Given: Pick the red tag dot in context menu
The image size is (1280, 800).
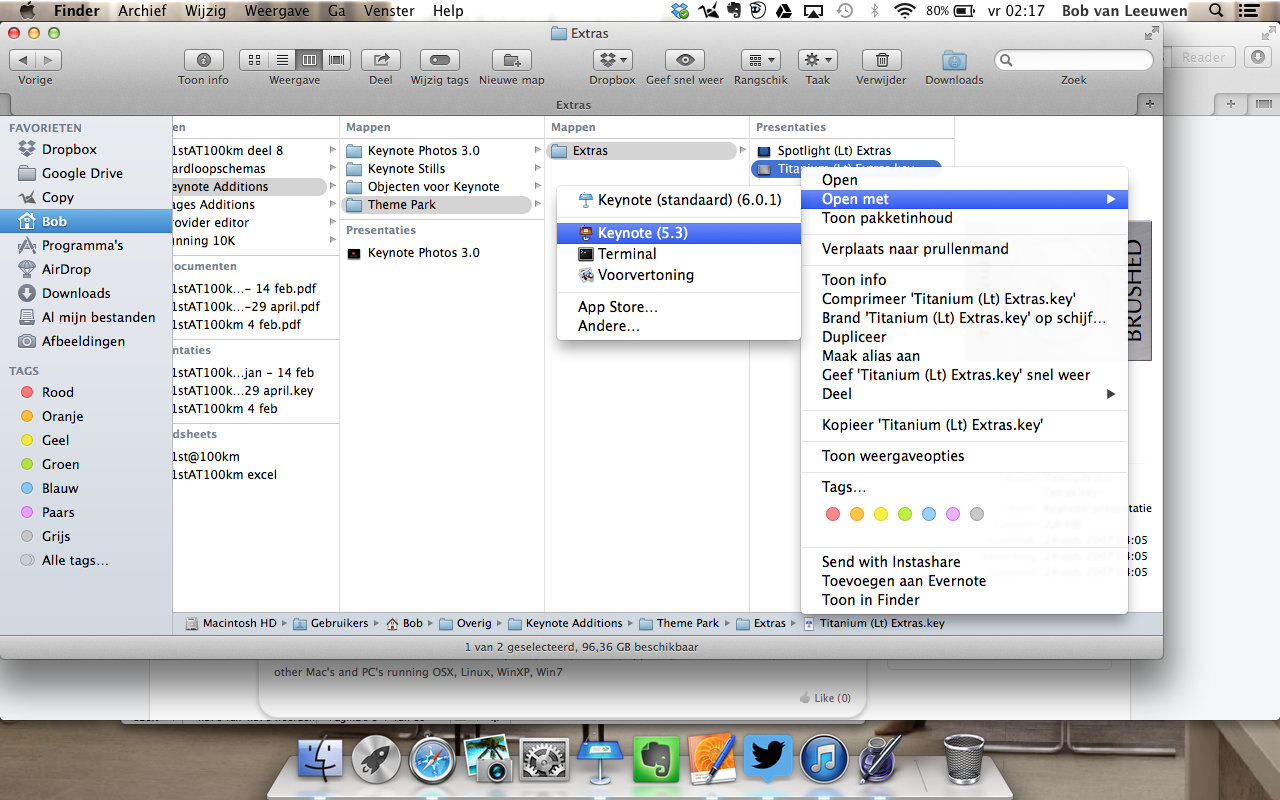Looking at the screenshot, I should 833,514.
